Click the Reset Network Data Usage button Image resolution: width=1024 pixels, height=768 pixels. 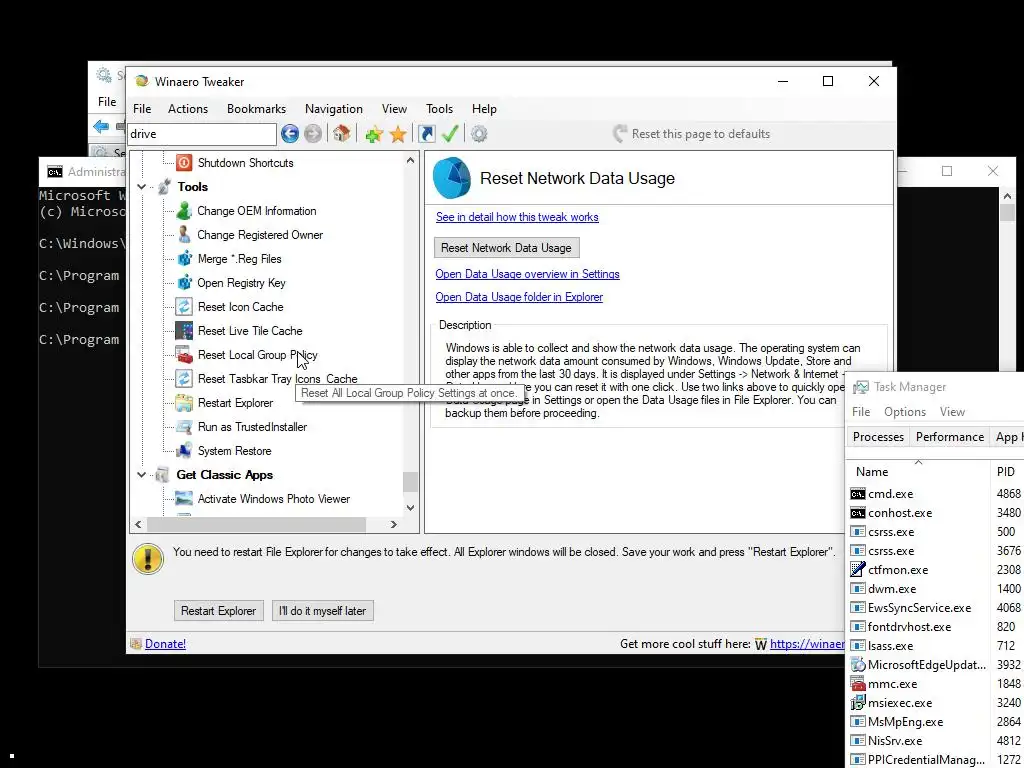(x=506, y=248)
